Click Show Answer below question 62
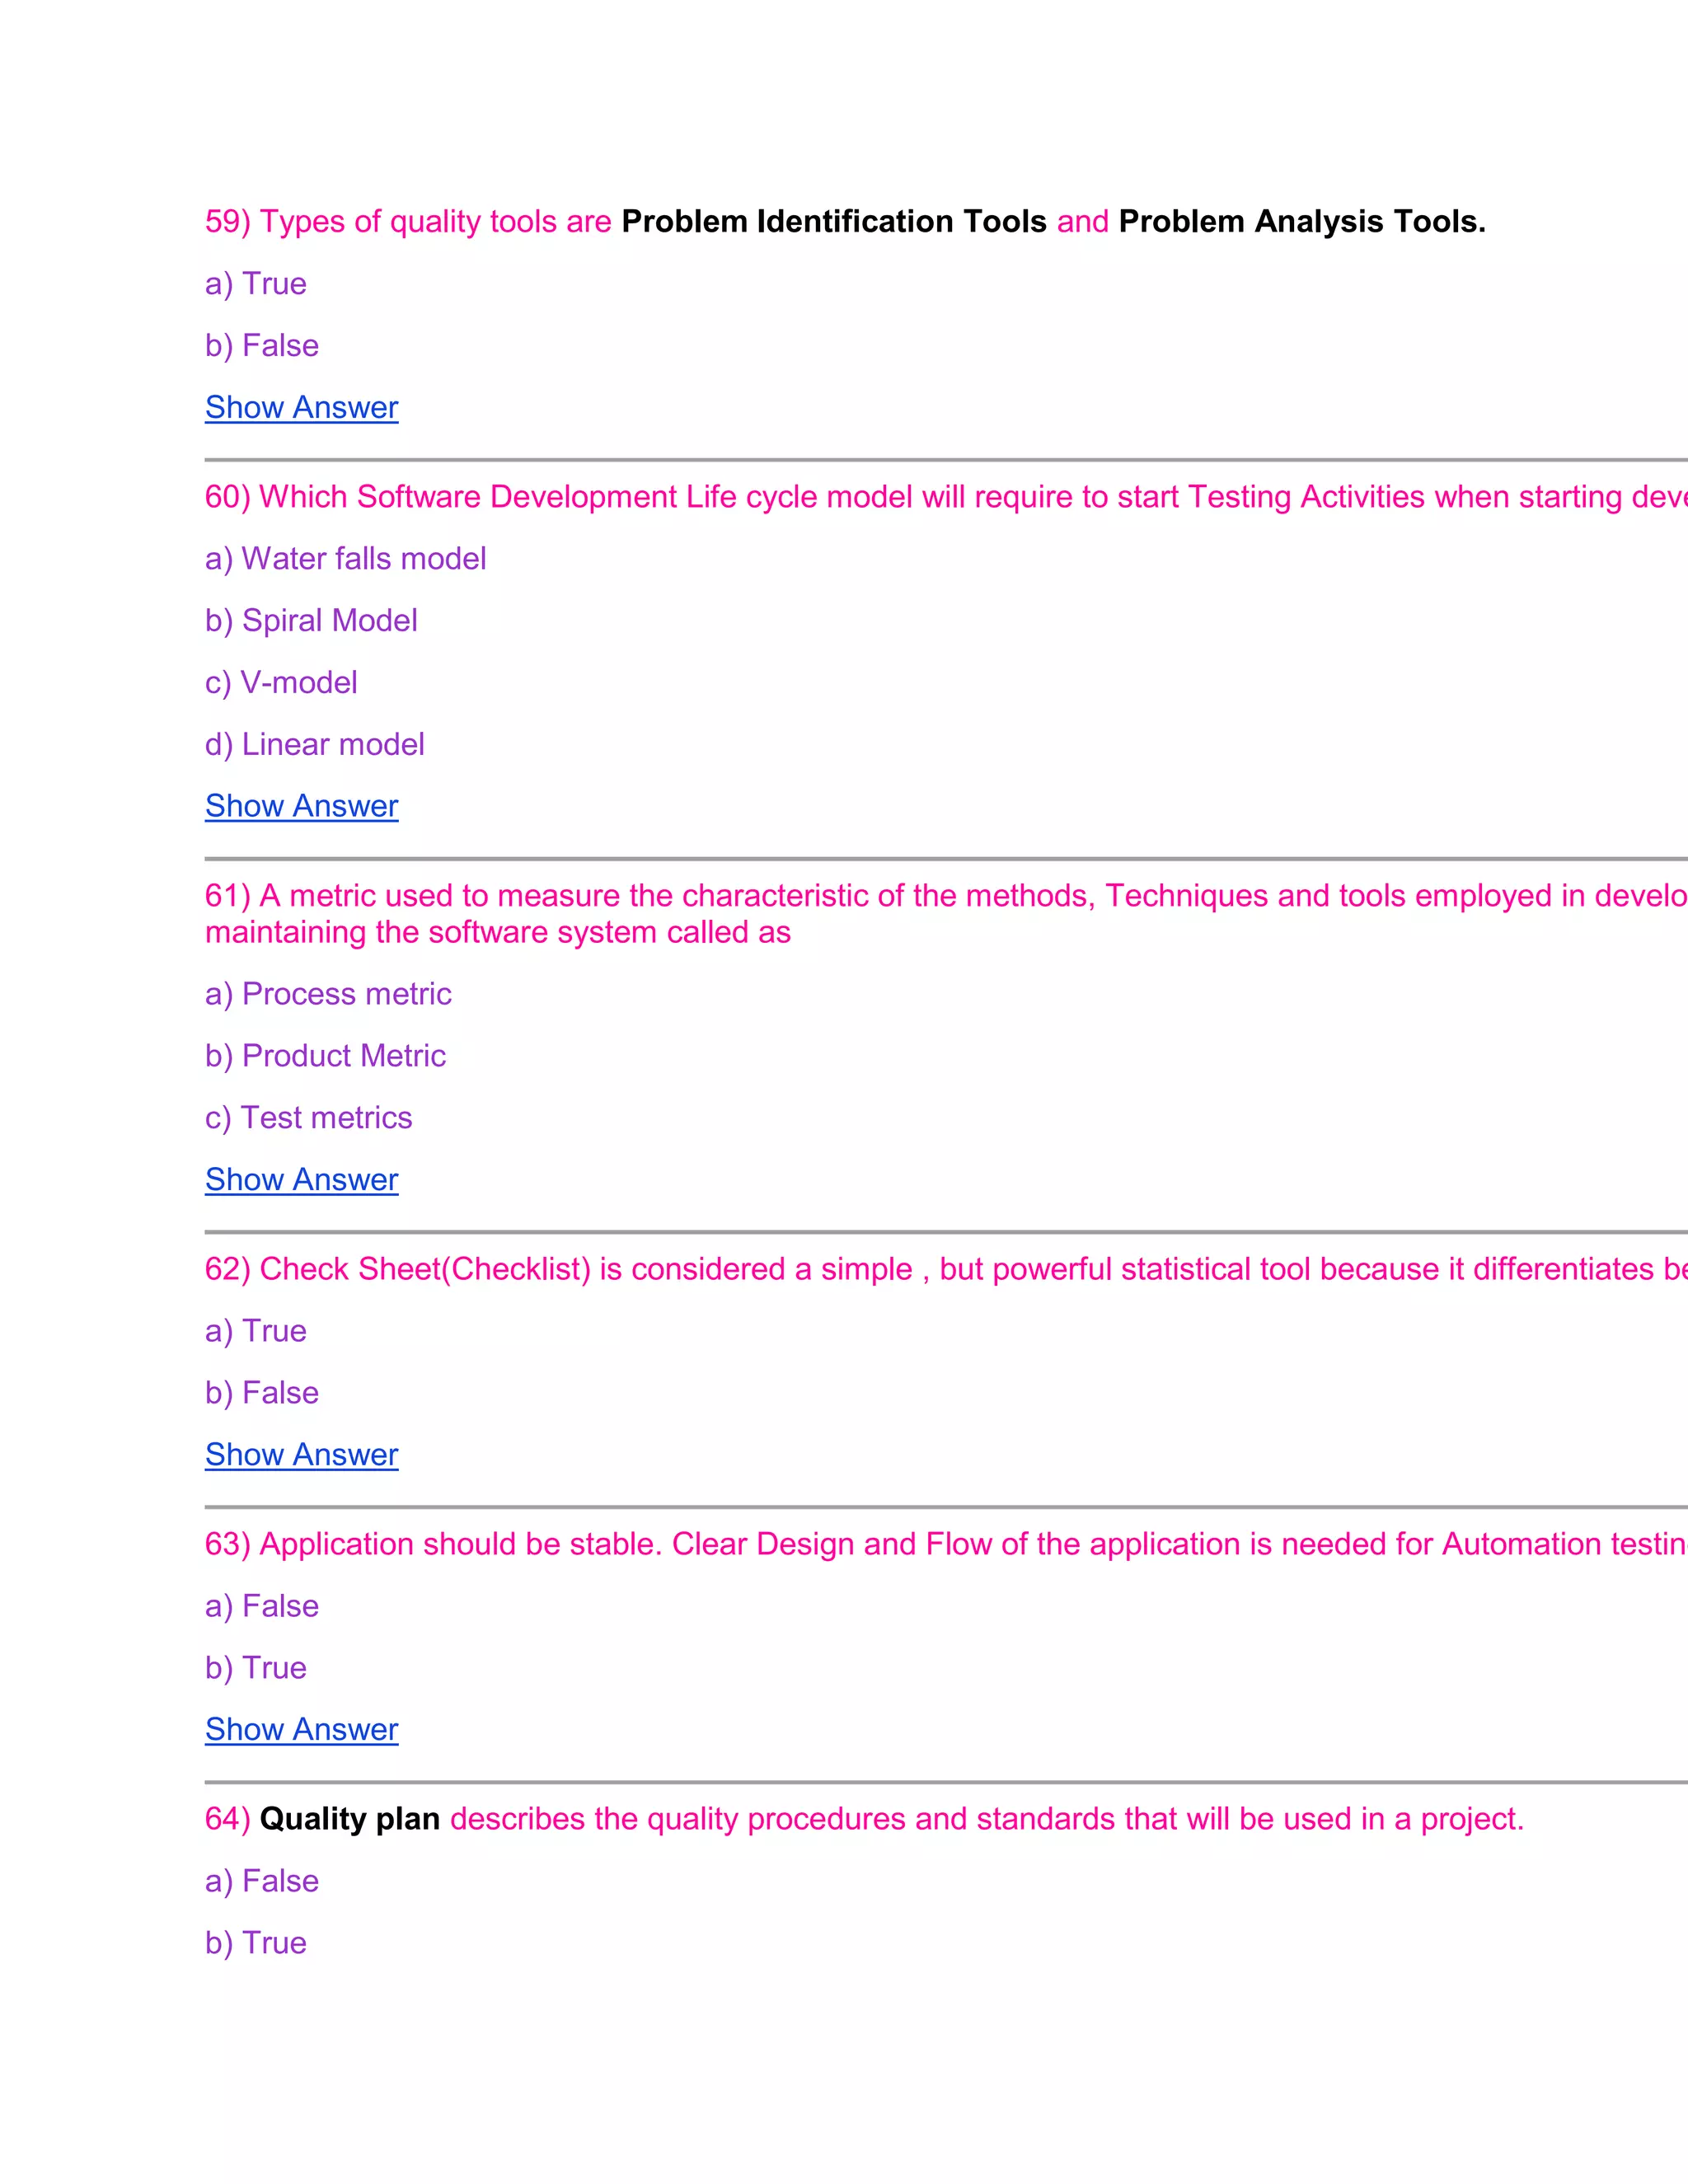The width and height of the screenshot is (1688, 2184). [301, 1455]
